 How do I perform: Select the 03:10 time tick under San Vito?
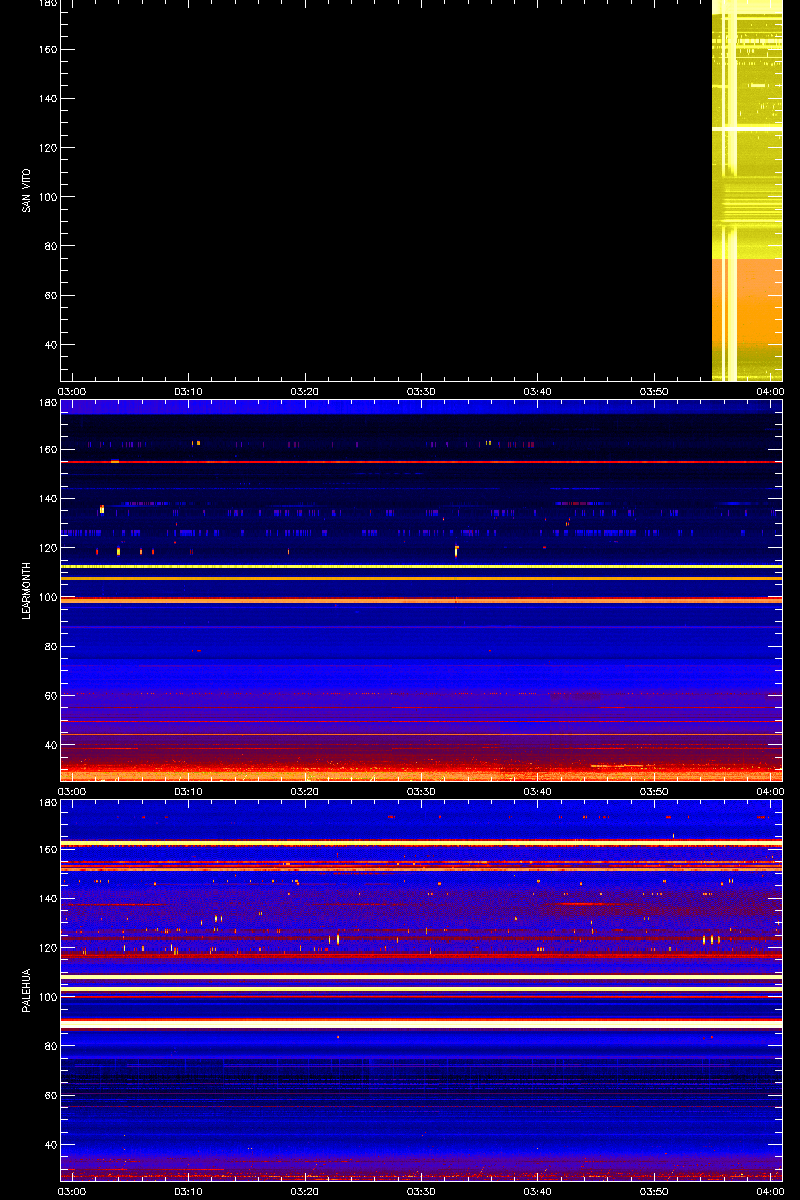coord(189,391)
